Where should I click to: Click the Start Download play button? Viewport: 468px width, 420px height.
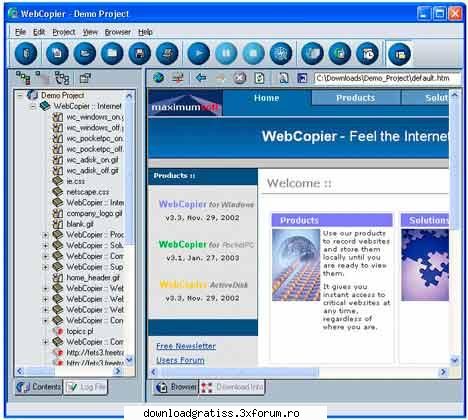(199, 53)
